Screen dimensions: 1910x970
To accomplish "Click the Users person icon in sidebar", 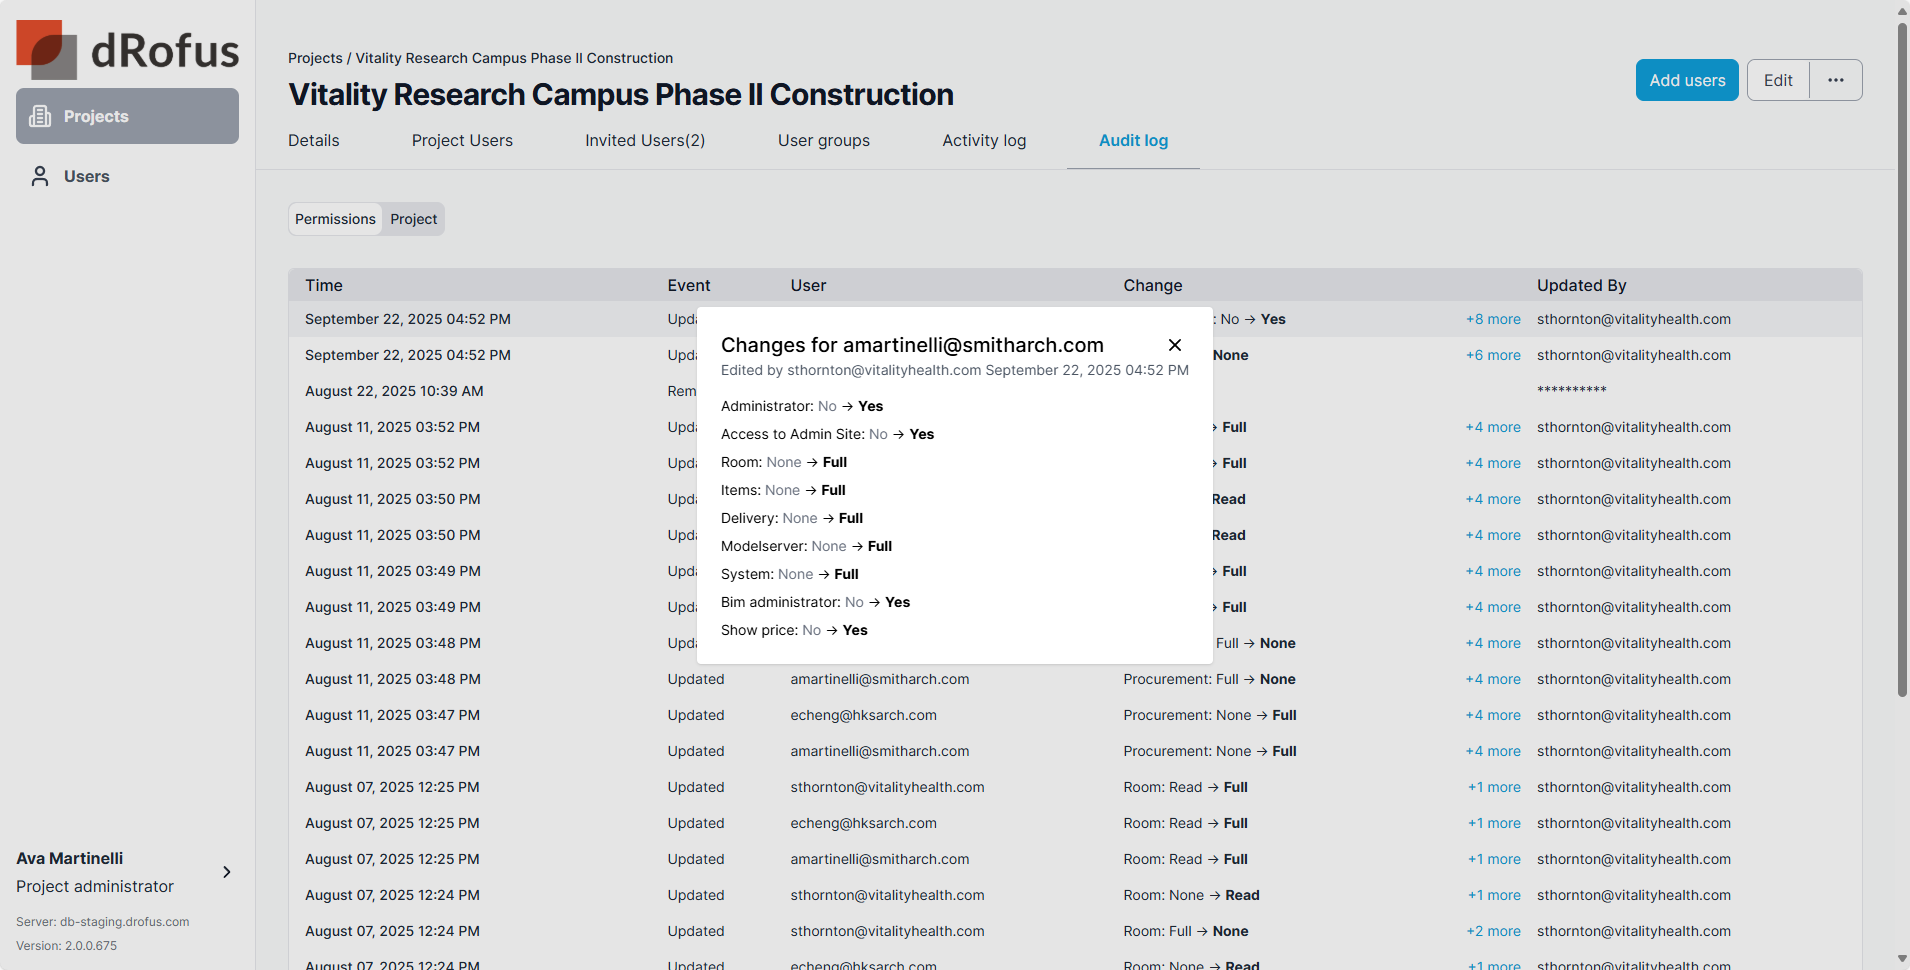I will click(40, 176).
